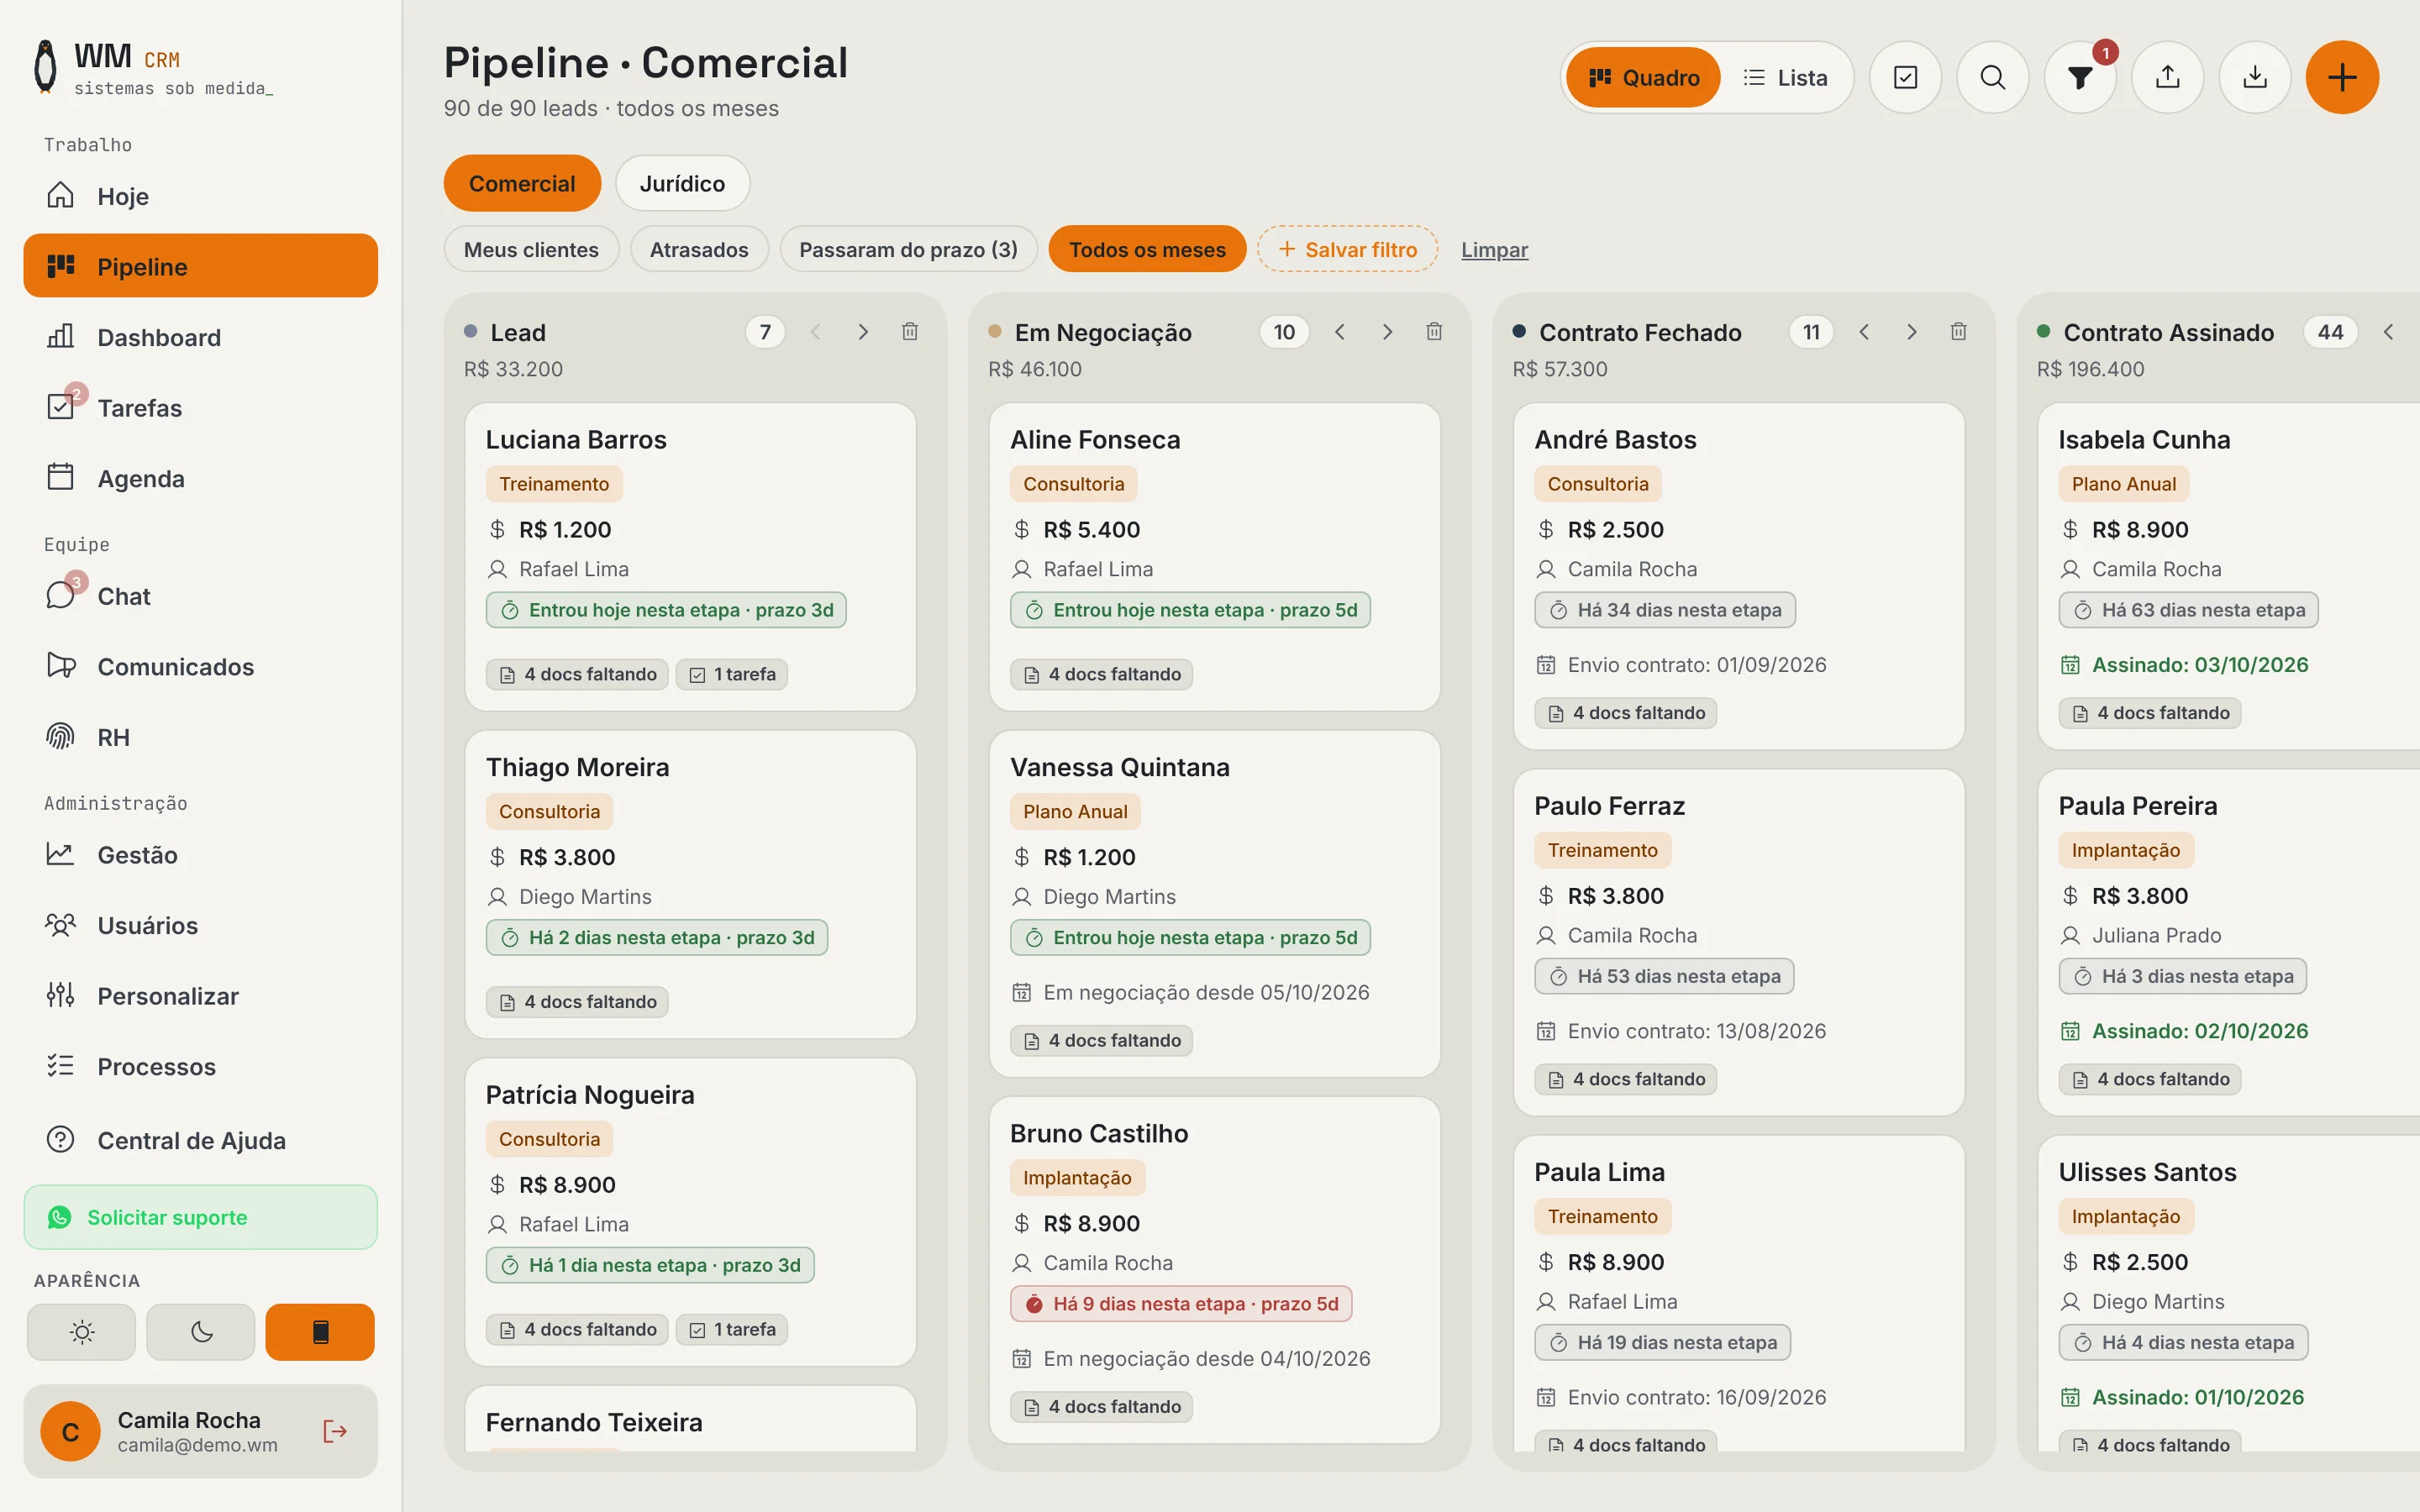Screen dimensions: 2420x1512
Task: Open Chat in sidebar
Action: (201, 596)
